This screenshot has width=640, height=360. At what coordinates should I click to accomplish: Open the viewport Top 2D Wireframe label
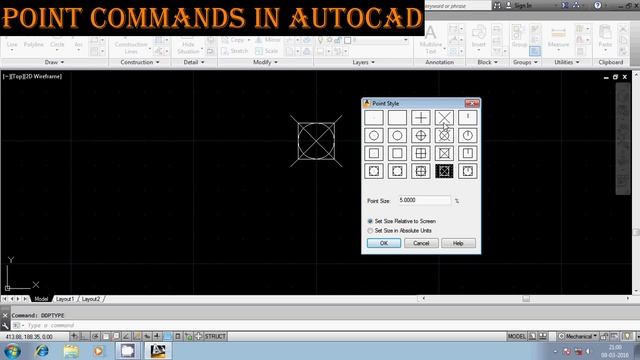coord(32,76)
